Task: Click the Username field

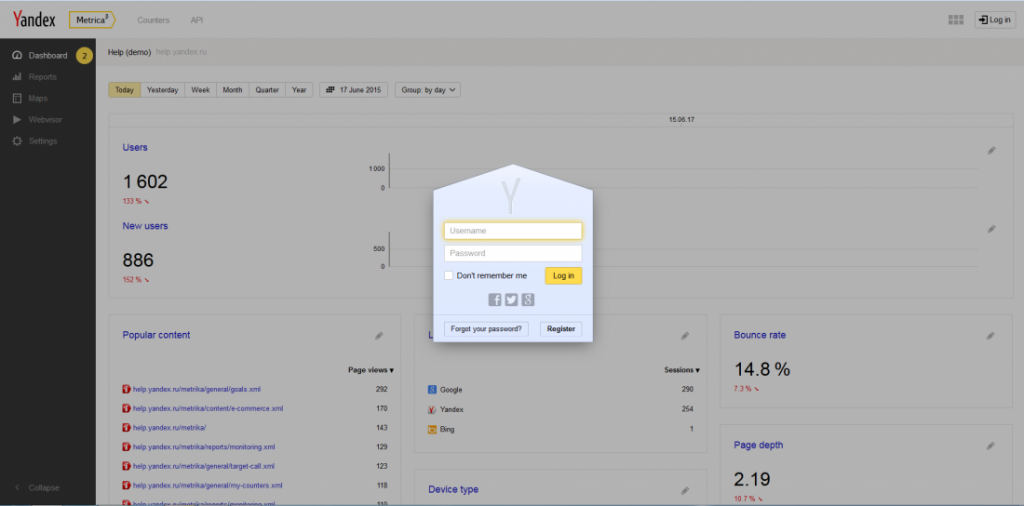Action: tap(513, 230)
